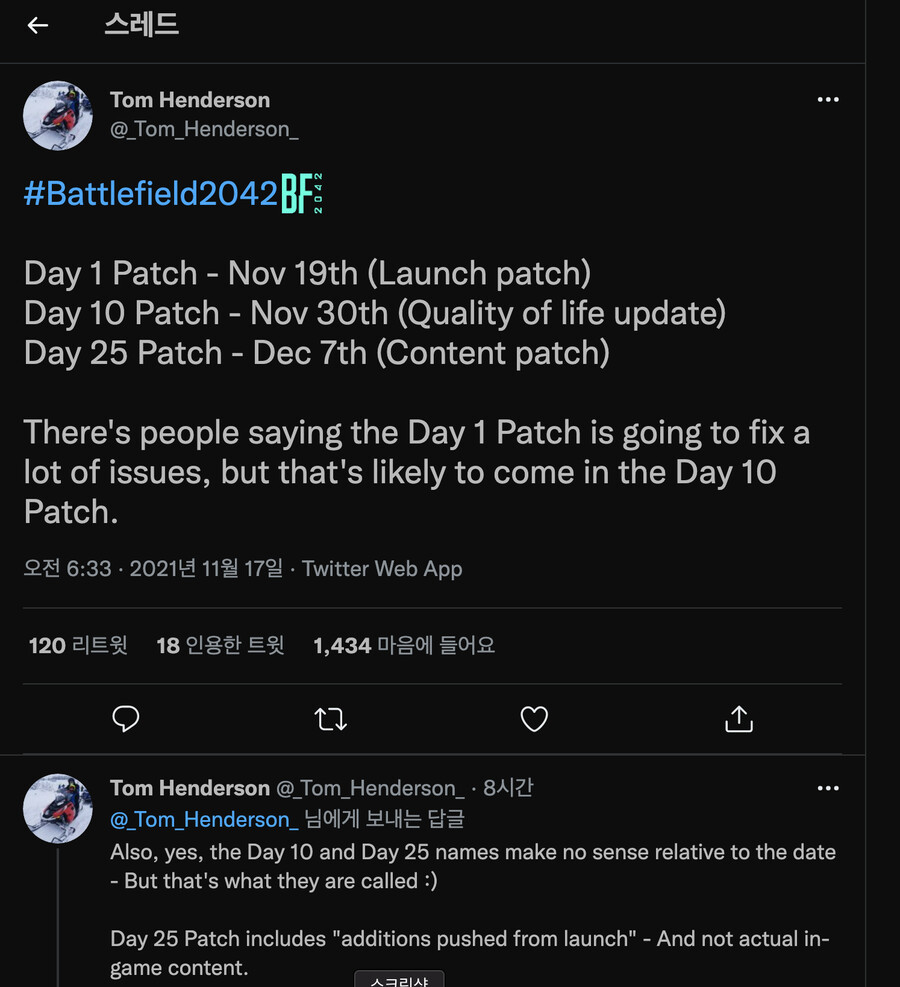Screen dimensions: 900x987
Task: Click the @_Tom_Henderson_ handle under the name
Action: [204, 130]
